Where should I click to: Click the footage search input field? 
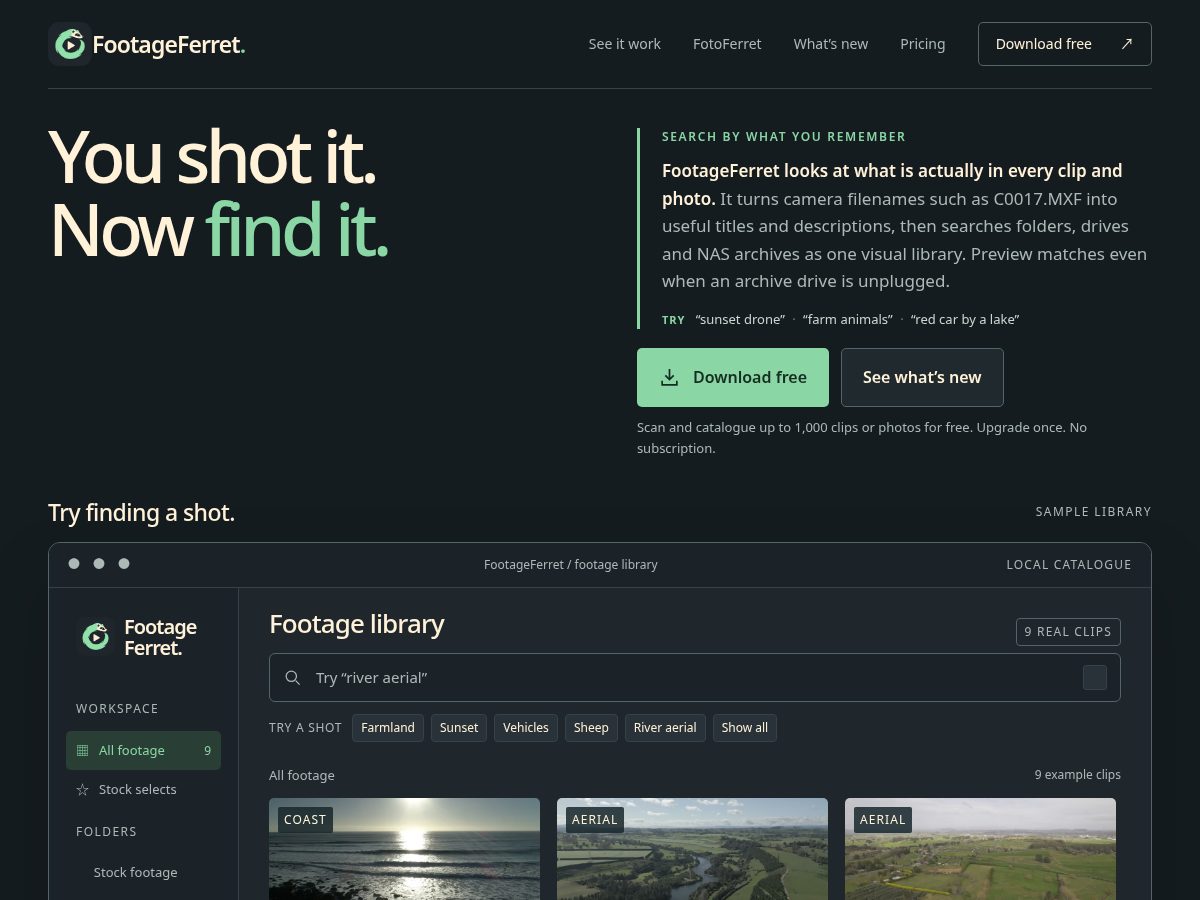click(695, 678)
